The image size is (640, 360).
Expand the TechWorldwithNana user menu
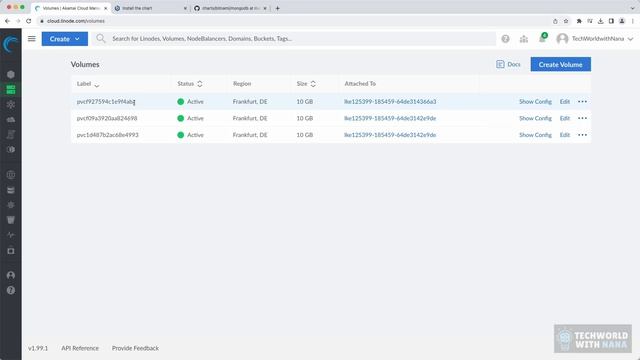595,39
